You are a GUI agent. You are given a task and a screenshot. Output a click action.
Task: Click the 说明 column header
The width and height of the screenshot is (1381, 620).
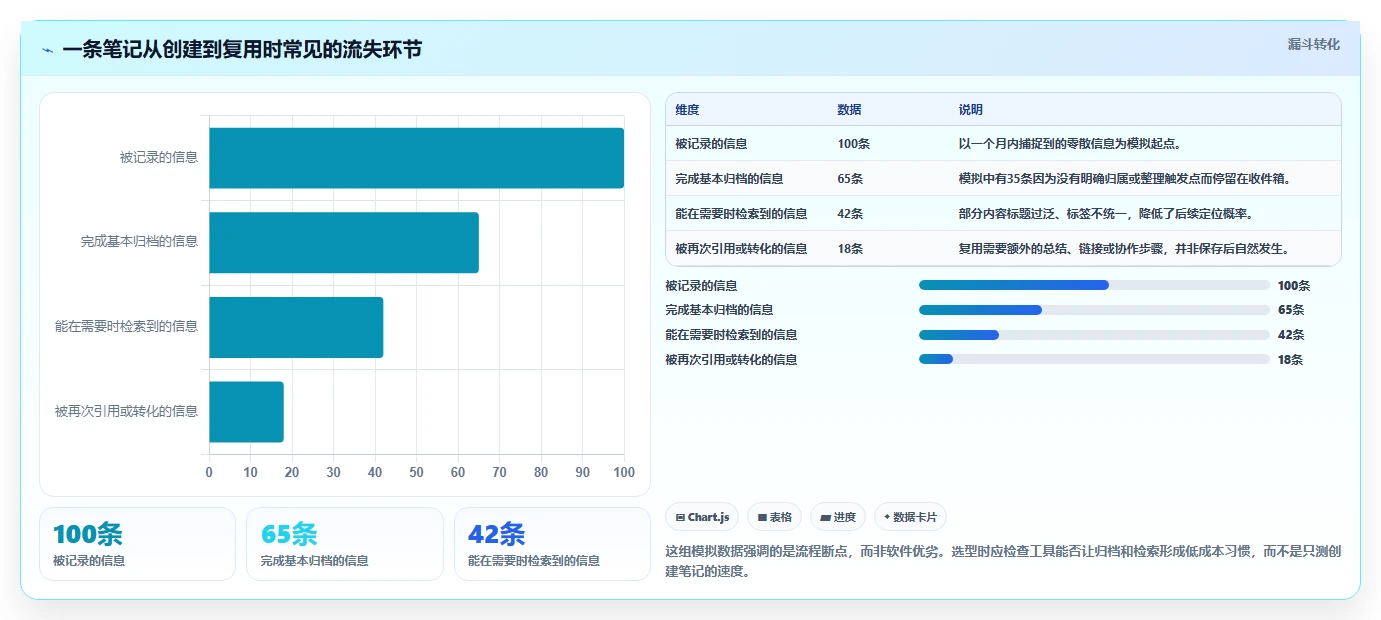click(970, 110)
